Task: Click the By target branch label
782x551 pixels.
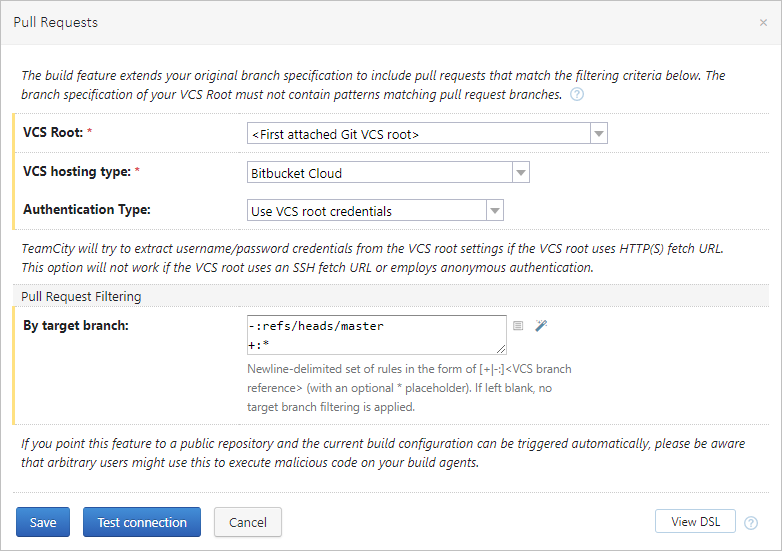Action: (x=76, y=326)
